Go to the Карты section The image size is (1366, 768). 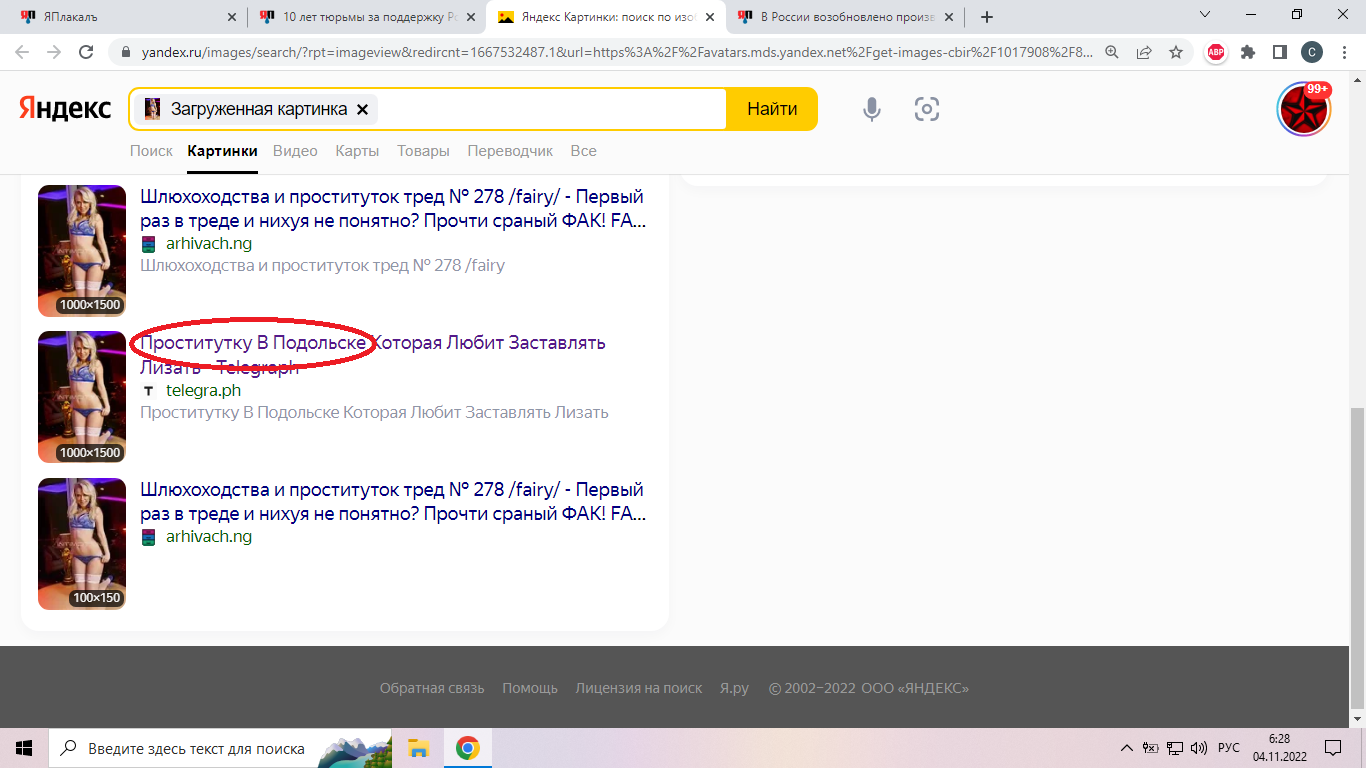tap(357, 151)
